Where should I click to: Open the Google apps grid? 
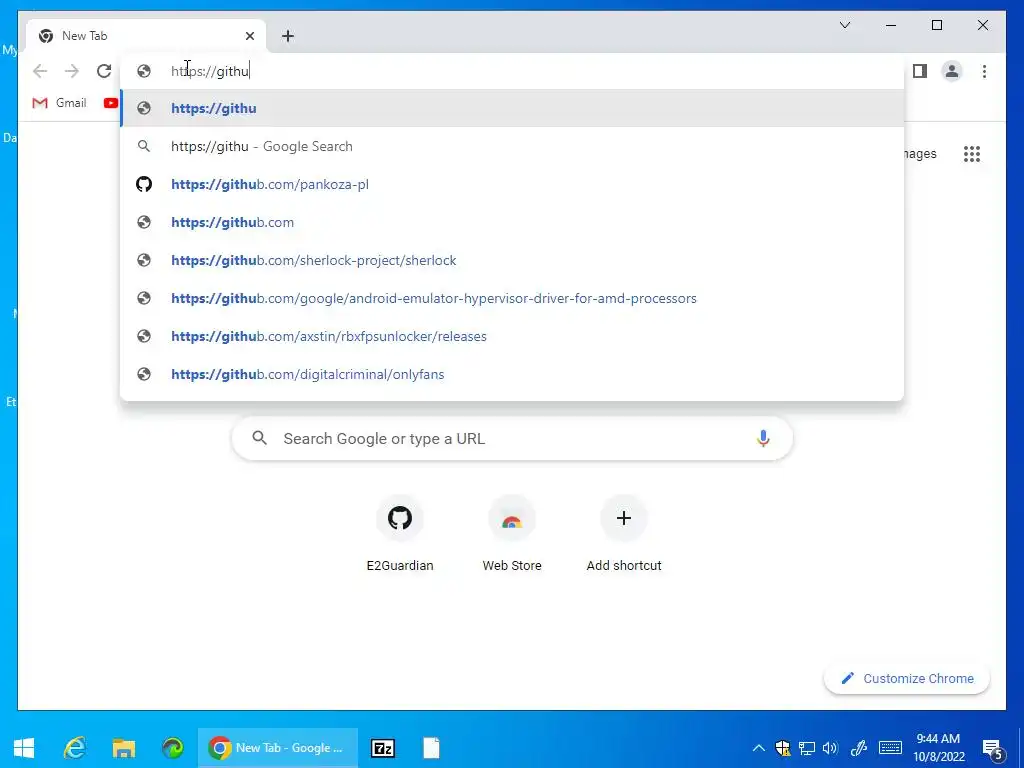click(972, 154)
